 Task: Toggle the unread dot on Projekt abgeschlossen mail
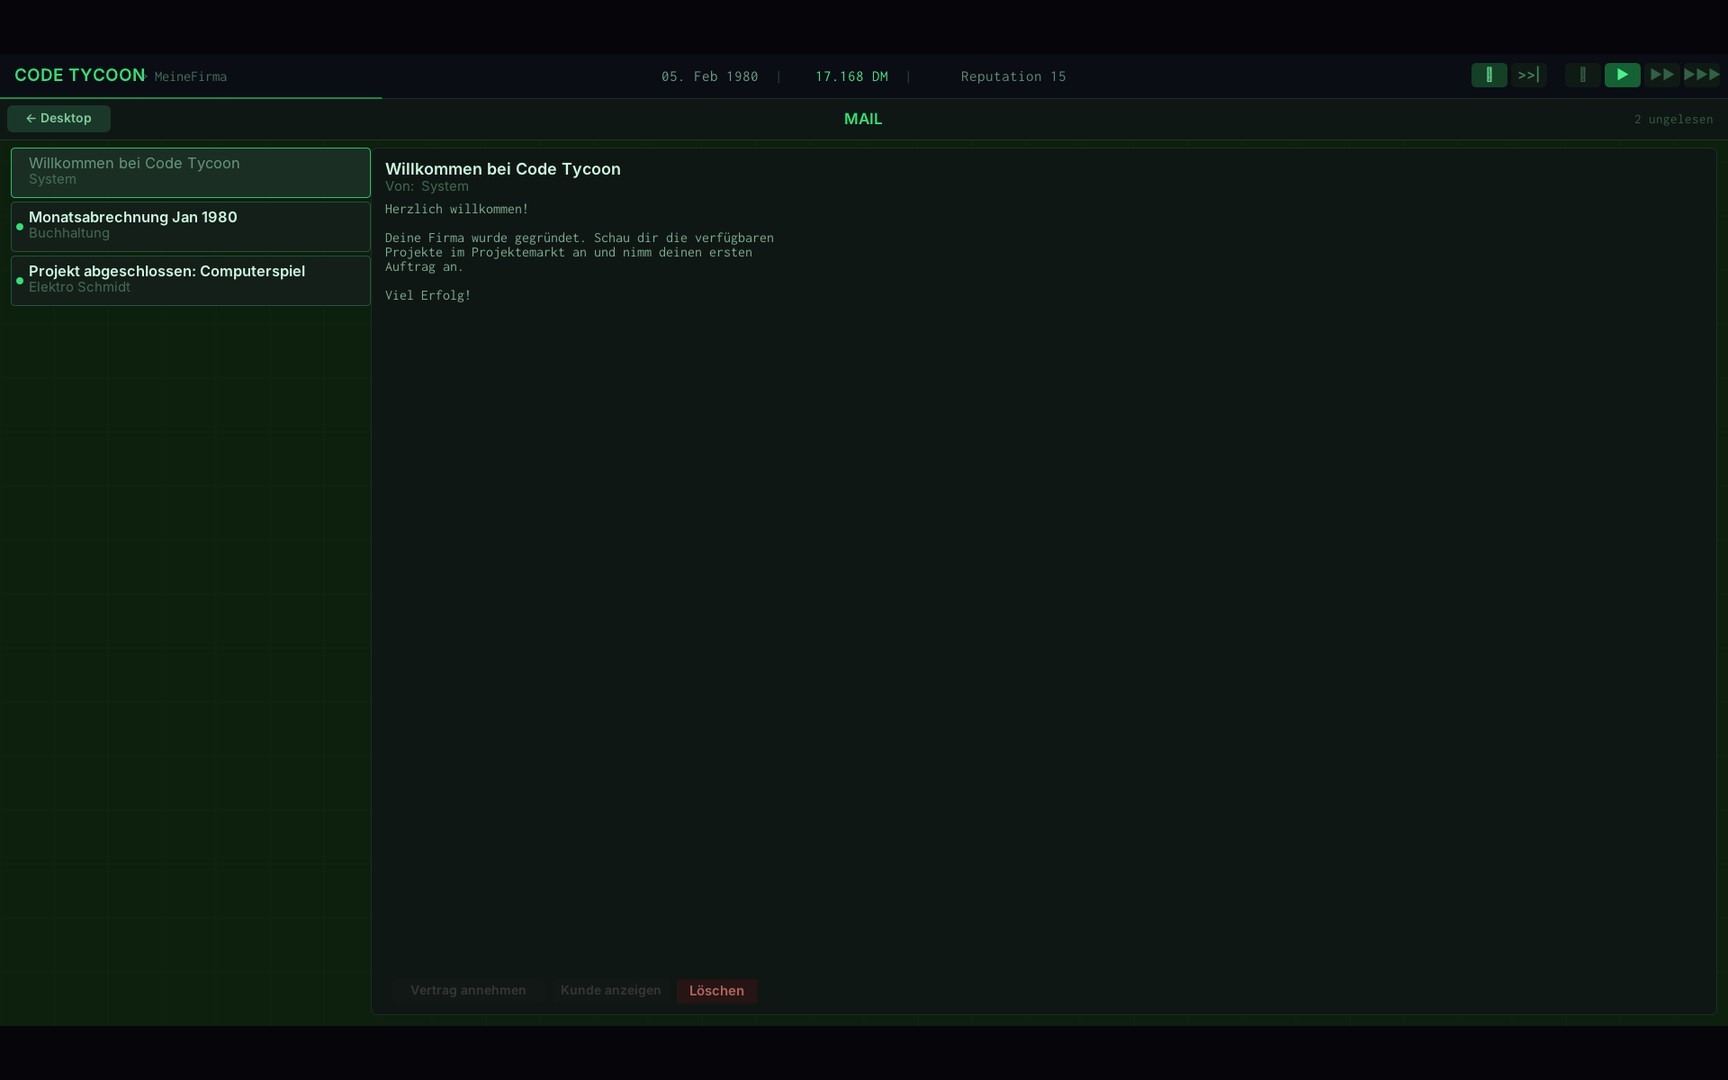pyautogui.click(x=19, y=280)
